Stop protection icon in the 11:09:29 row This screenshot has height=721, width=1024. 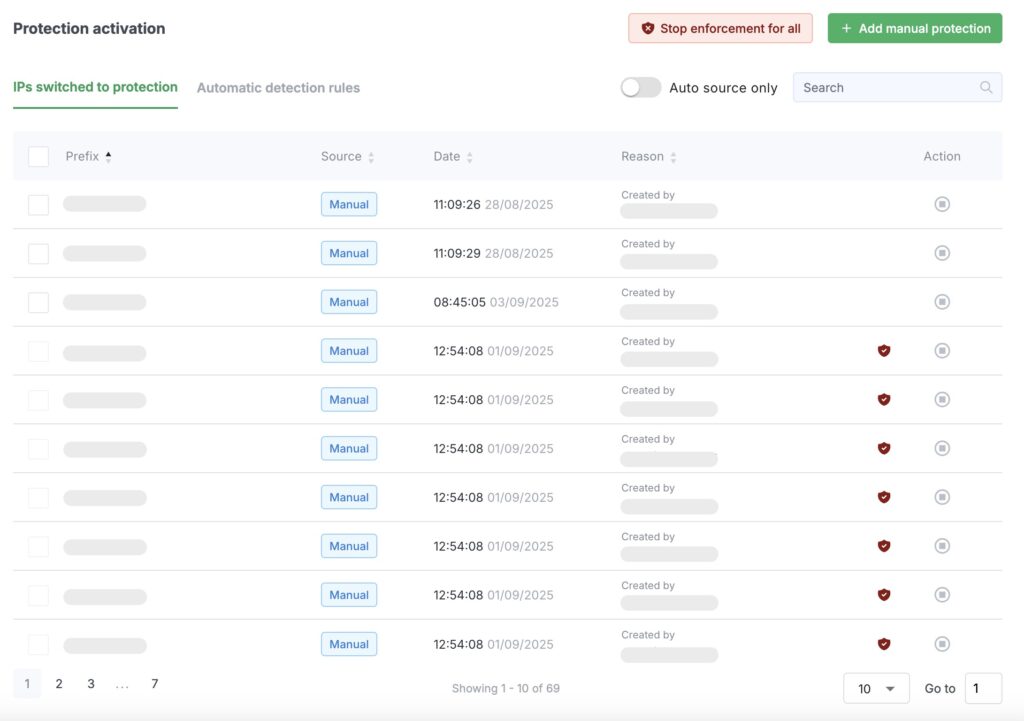click(x=942, y=253)
